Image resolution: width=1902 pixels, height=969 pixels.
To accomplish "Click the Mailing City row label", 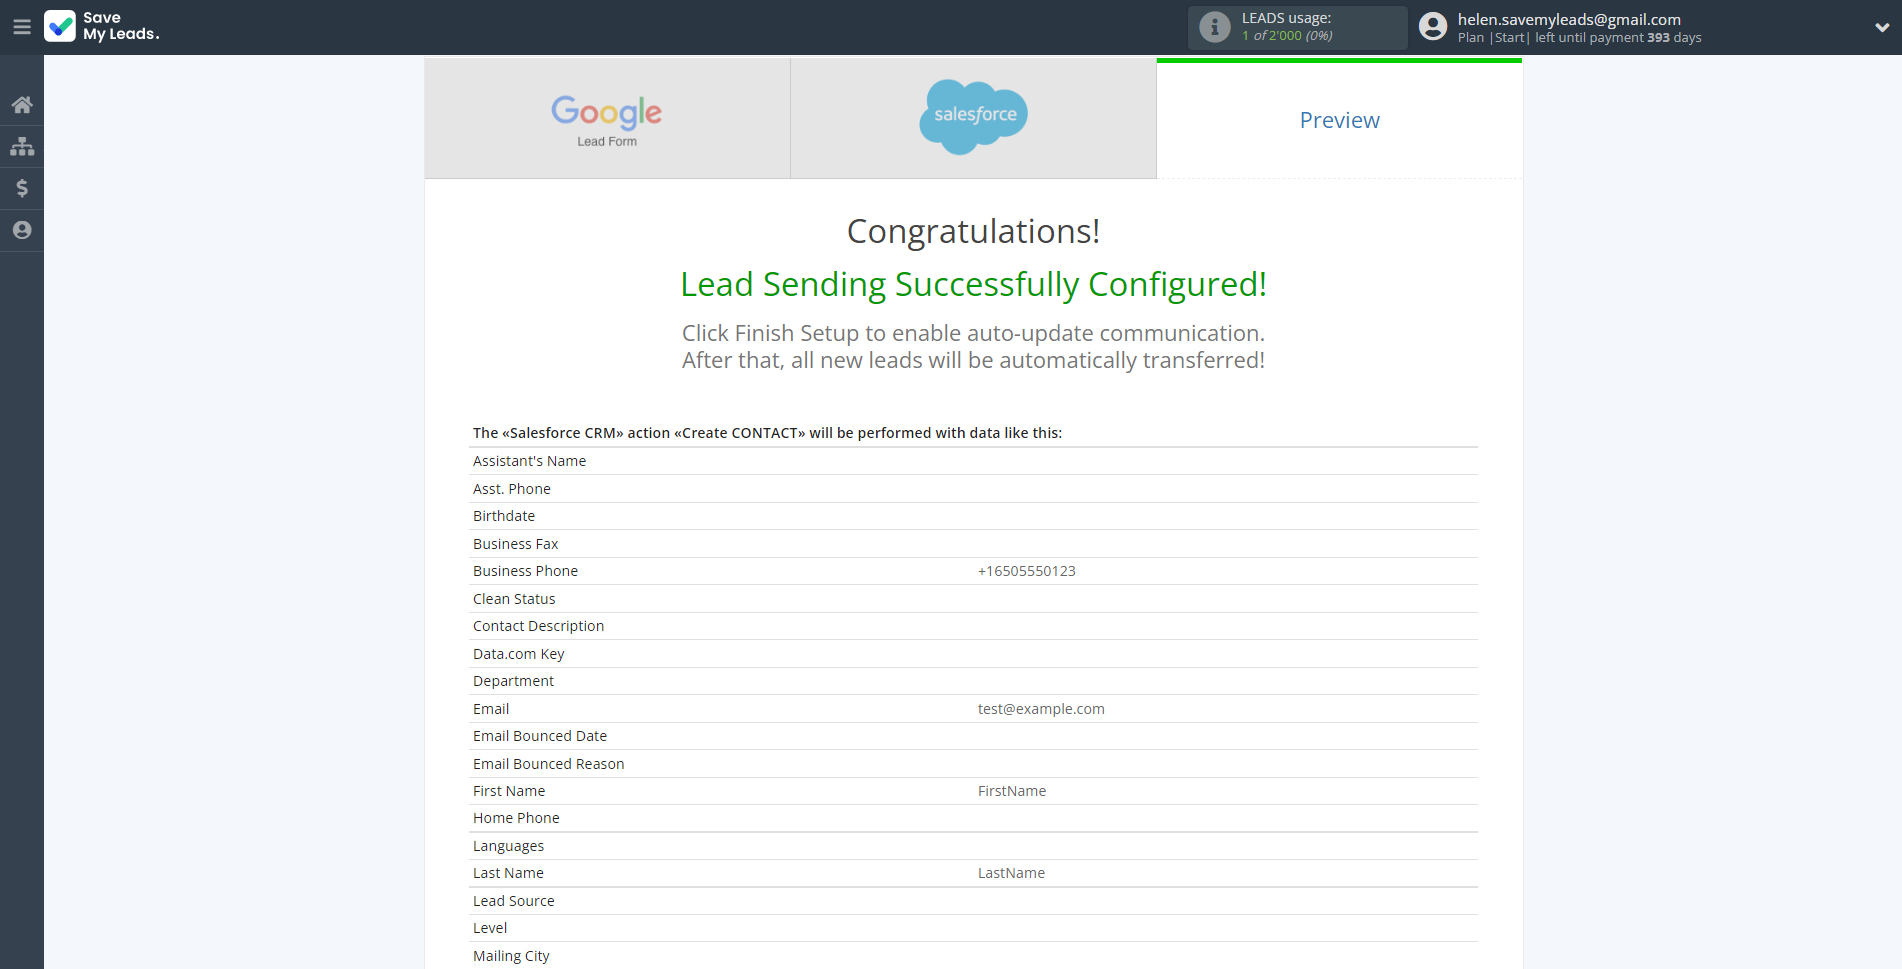I will [x=511, y=956].
